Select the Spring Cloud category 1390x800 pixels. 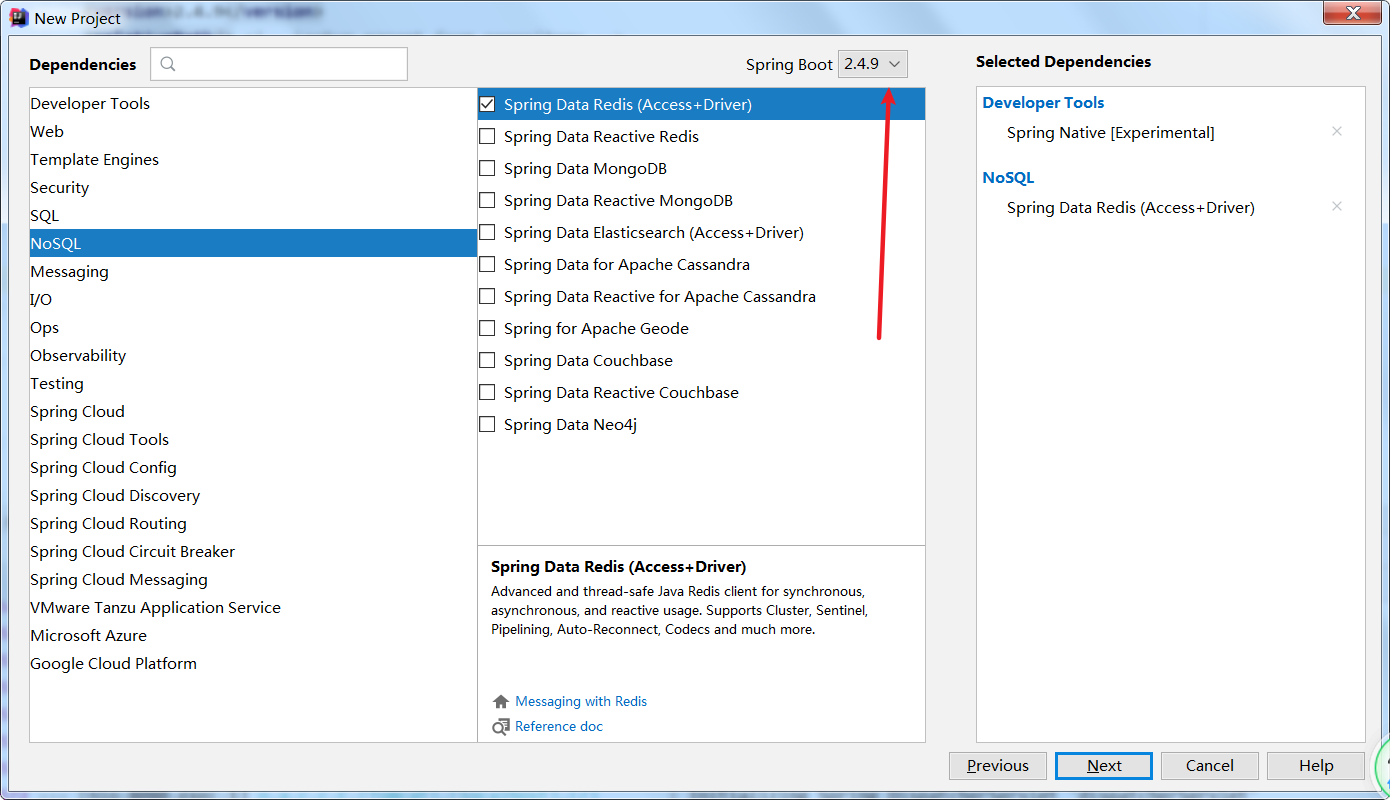click(253, 412)
